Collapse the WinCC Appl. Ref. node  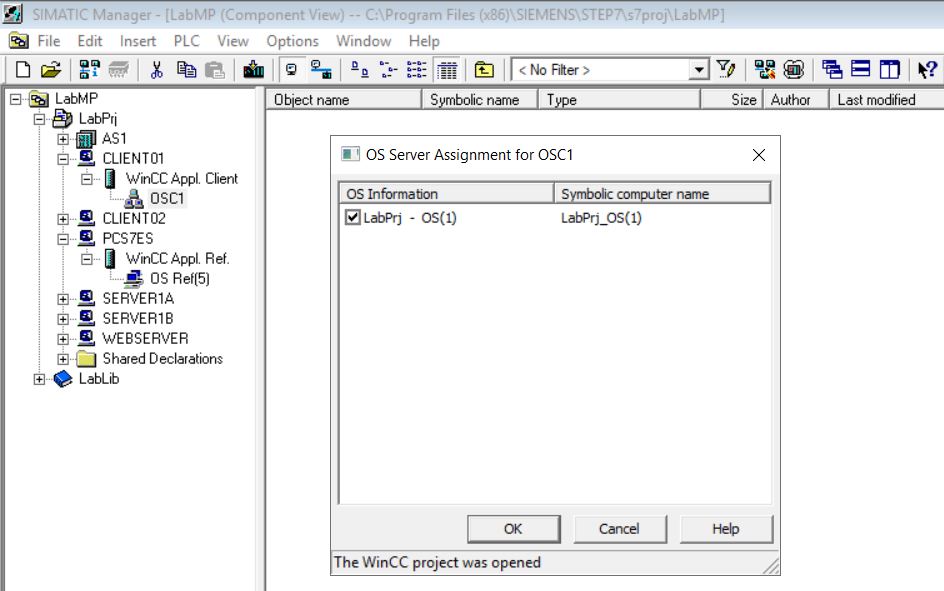pyautogui.click(x=87, y=259)
